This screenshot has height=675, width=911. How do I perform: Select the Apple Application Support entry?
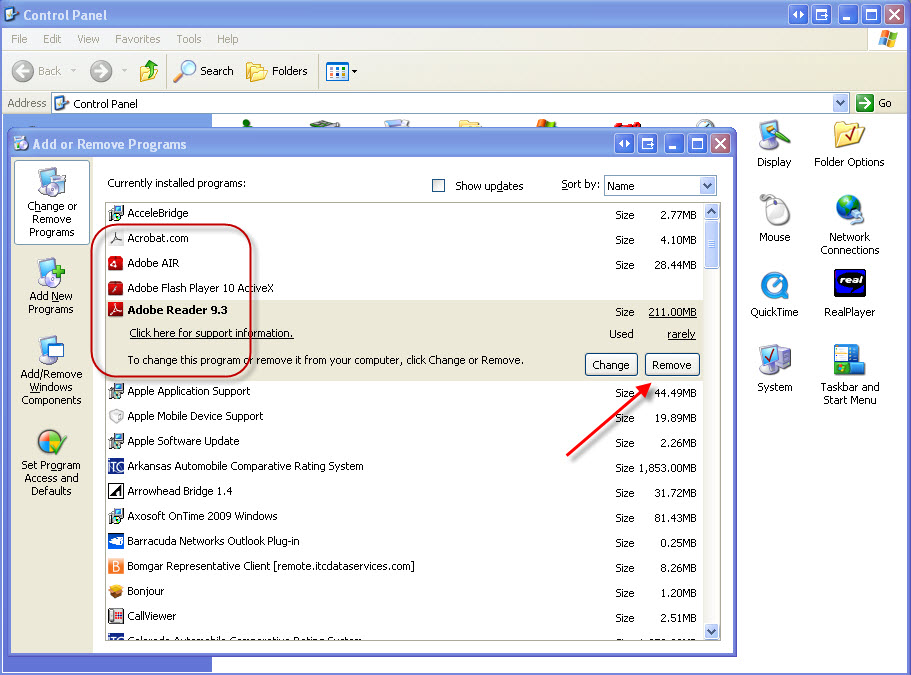404,392
